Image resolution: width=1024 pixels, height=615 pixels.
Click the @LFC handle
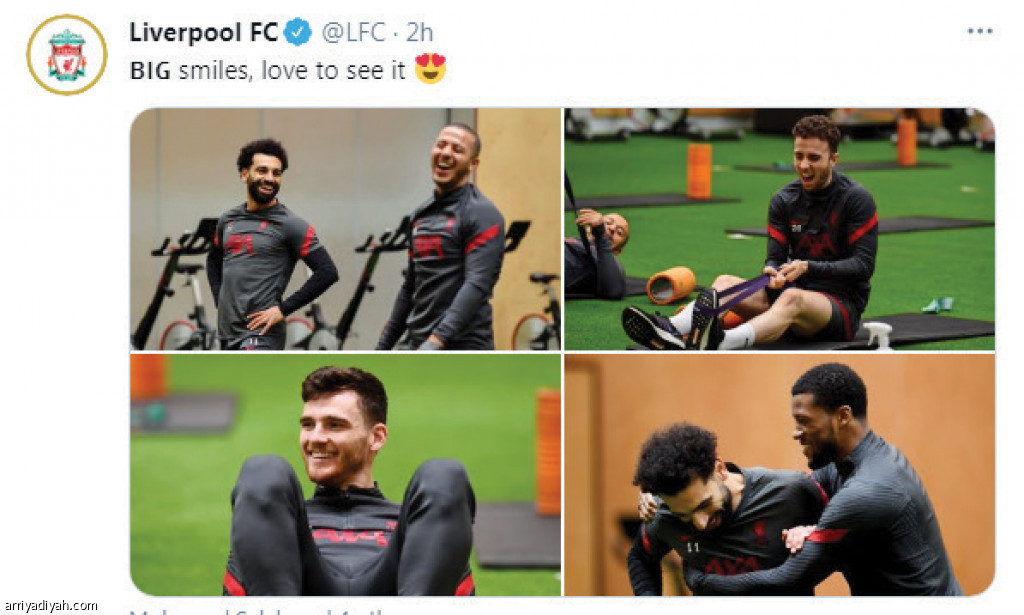[353, 32]
